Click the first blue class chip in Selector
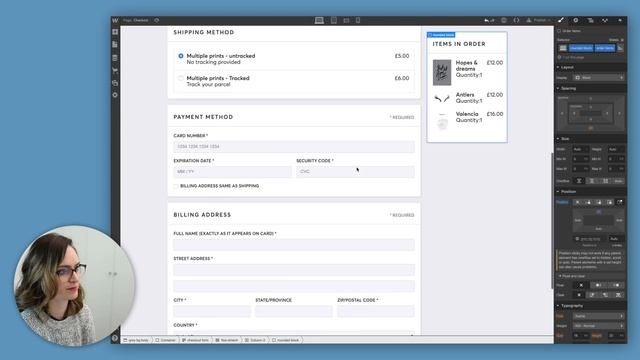The height and width of the screenshot is (360, 640). [x=581, y=48]
